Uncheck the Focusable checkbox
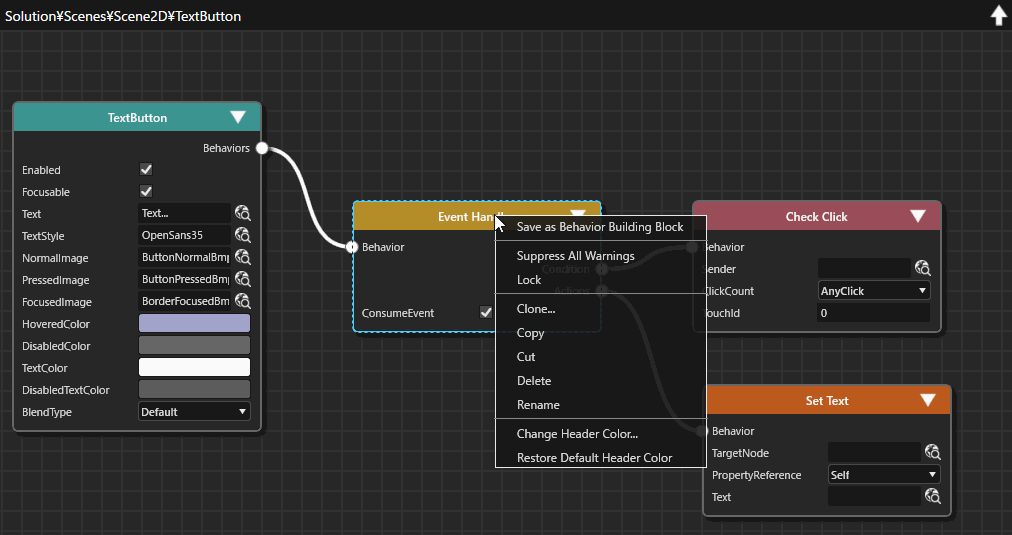The image size is (1012, 535). [x=146, y=192]
